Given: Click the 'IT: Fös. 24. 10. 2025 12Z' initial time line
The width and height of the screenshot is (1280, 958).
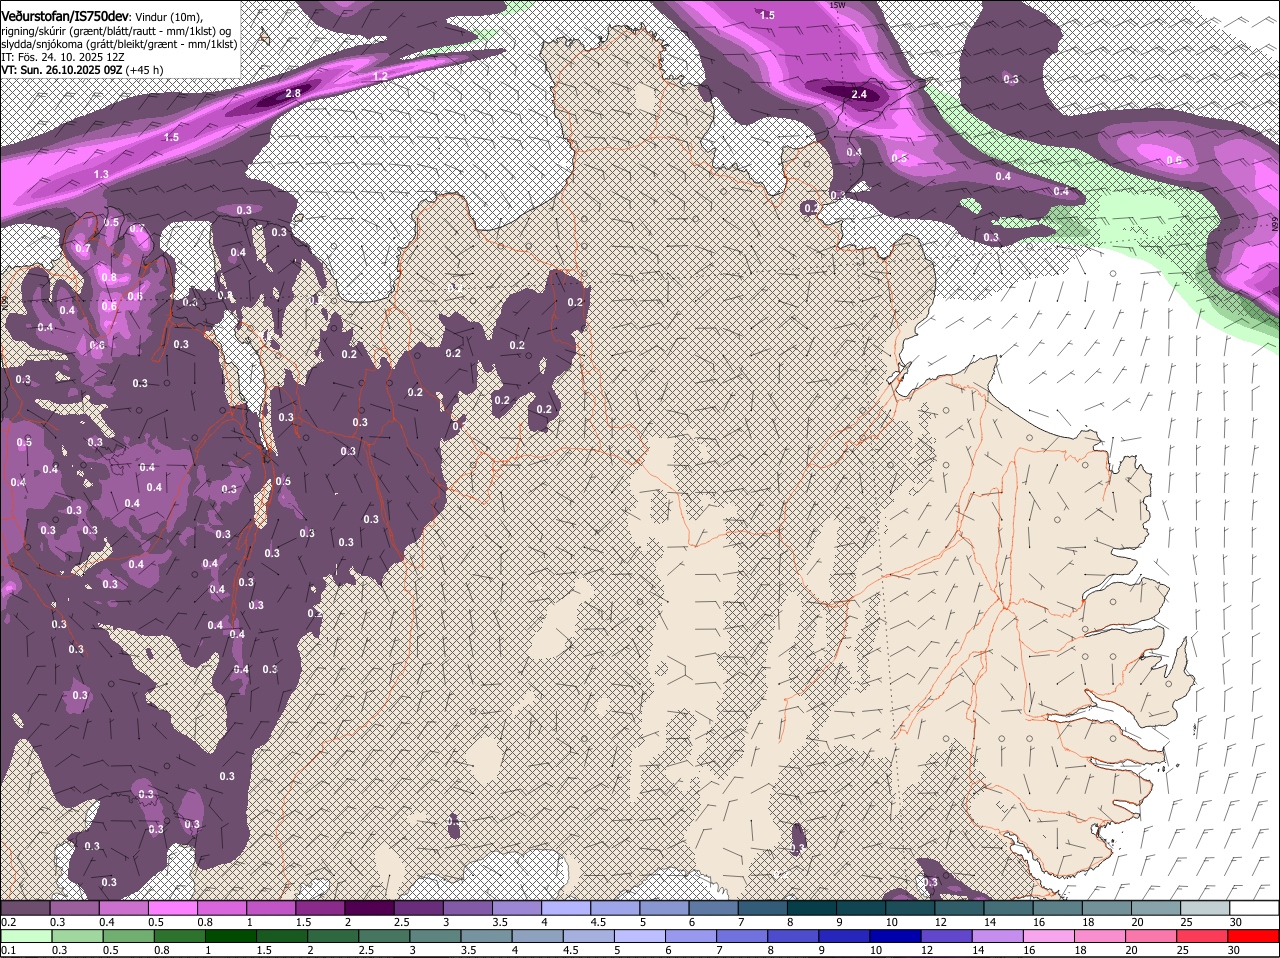Looking at the screenshot, I should (x=62, y=57).
